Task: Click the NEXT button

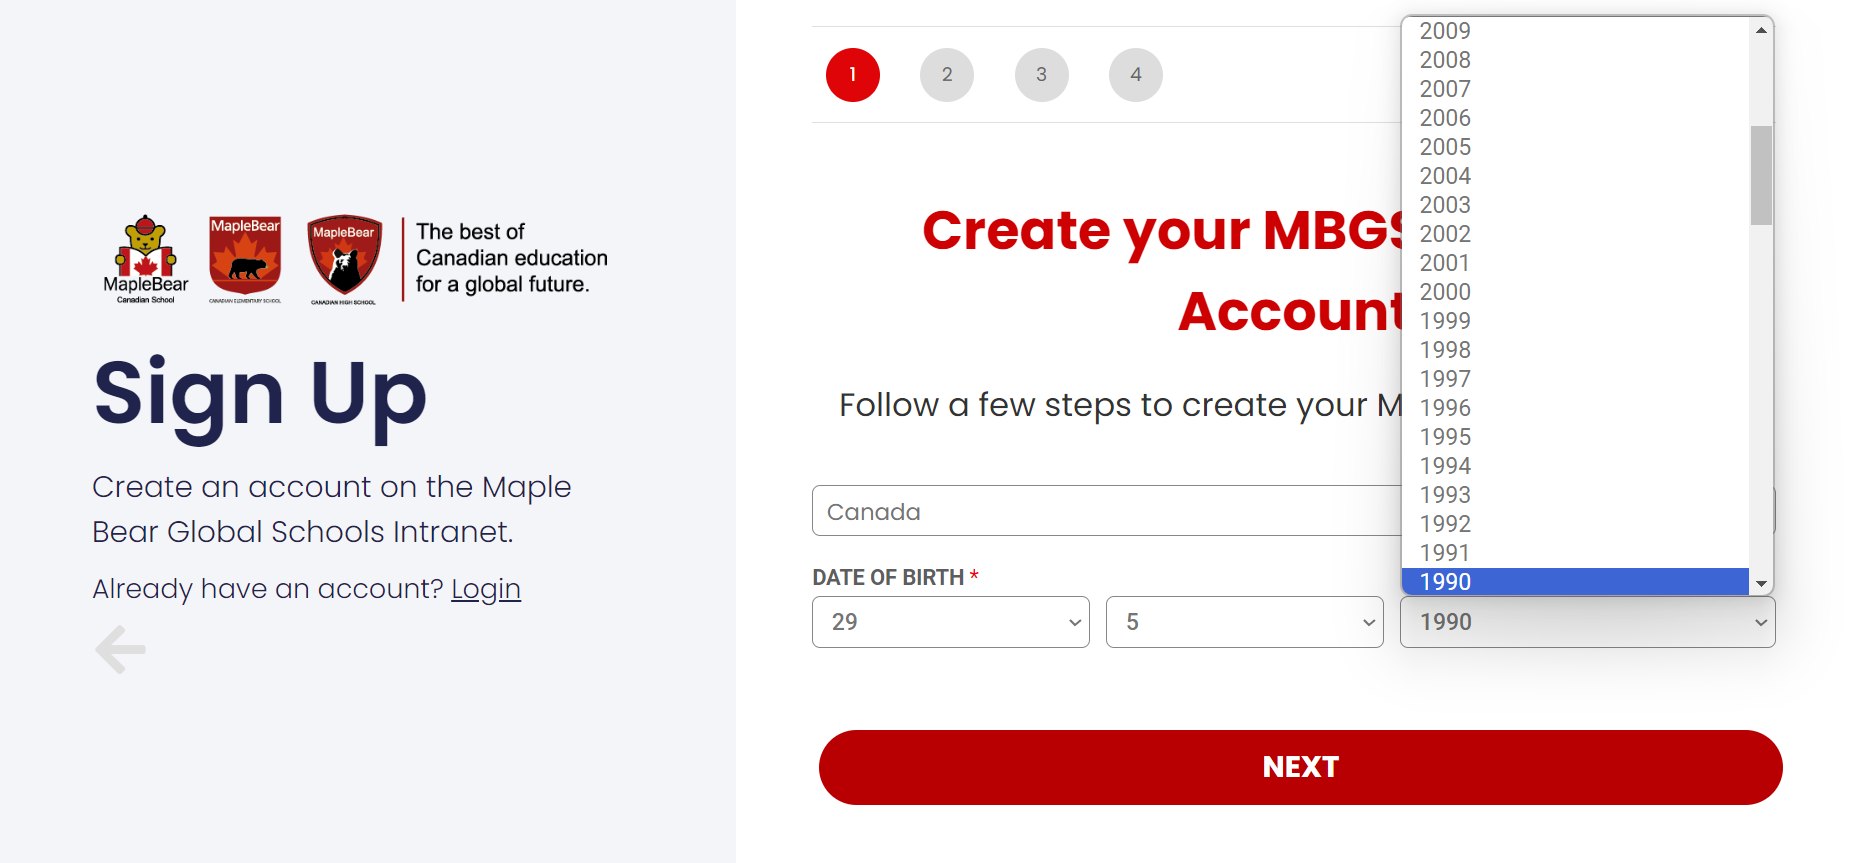Action: pos(1301,767)
